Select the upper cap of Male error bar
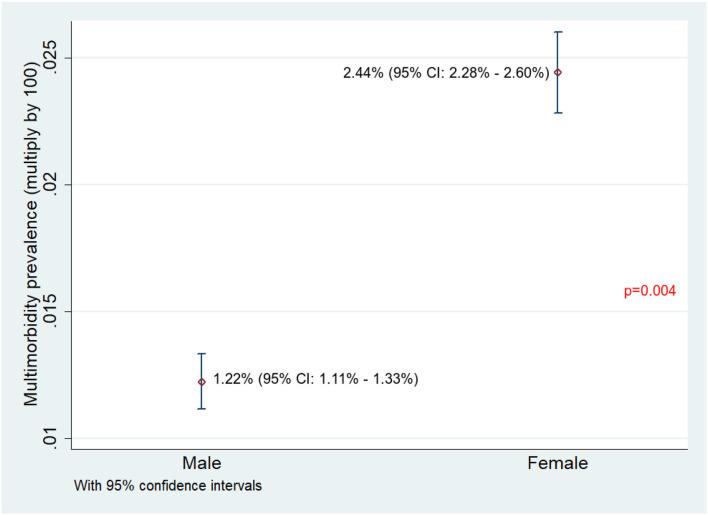This screenshot has height=515, width=708. click(202, 354)
